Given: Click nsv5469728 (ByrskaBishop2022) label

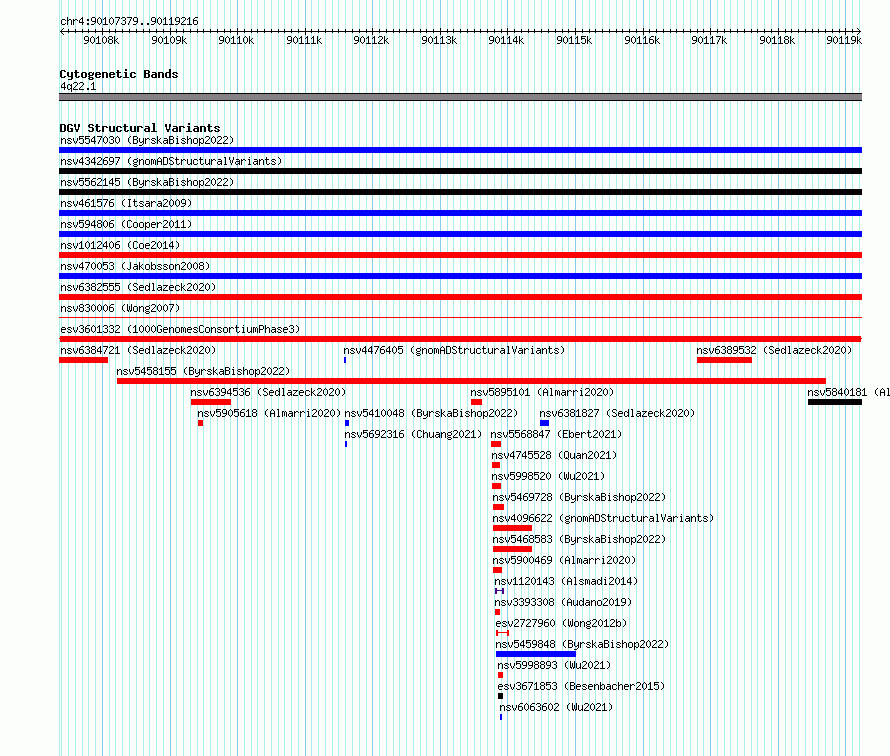Looking at the screenshot, I should point(580,497).
